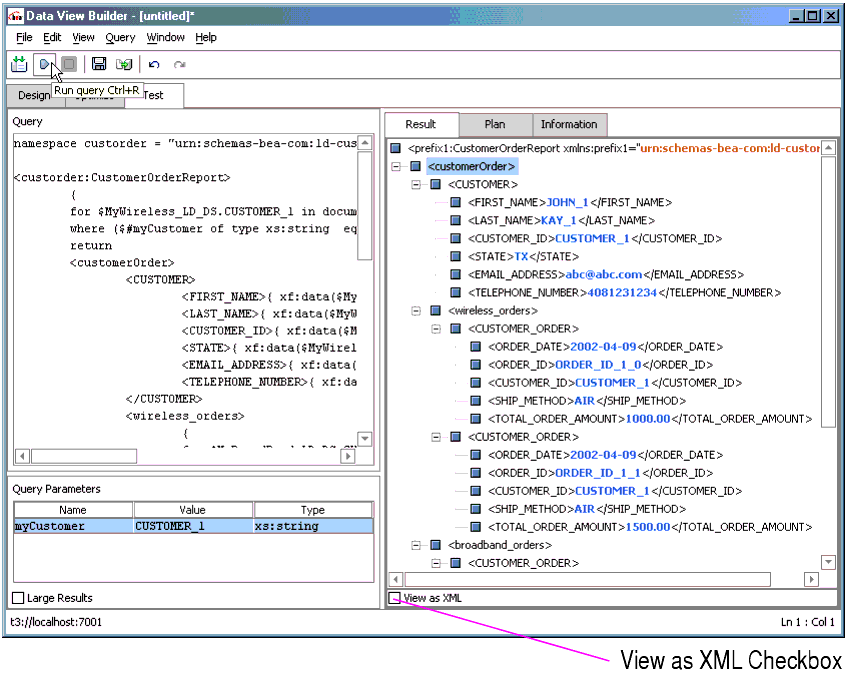Click node icon beside ORDER_ID_1_1 row

475,473
